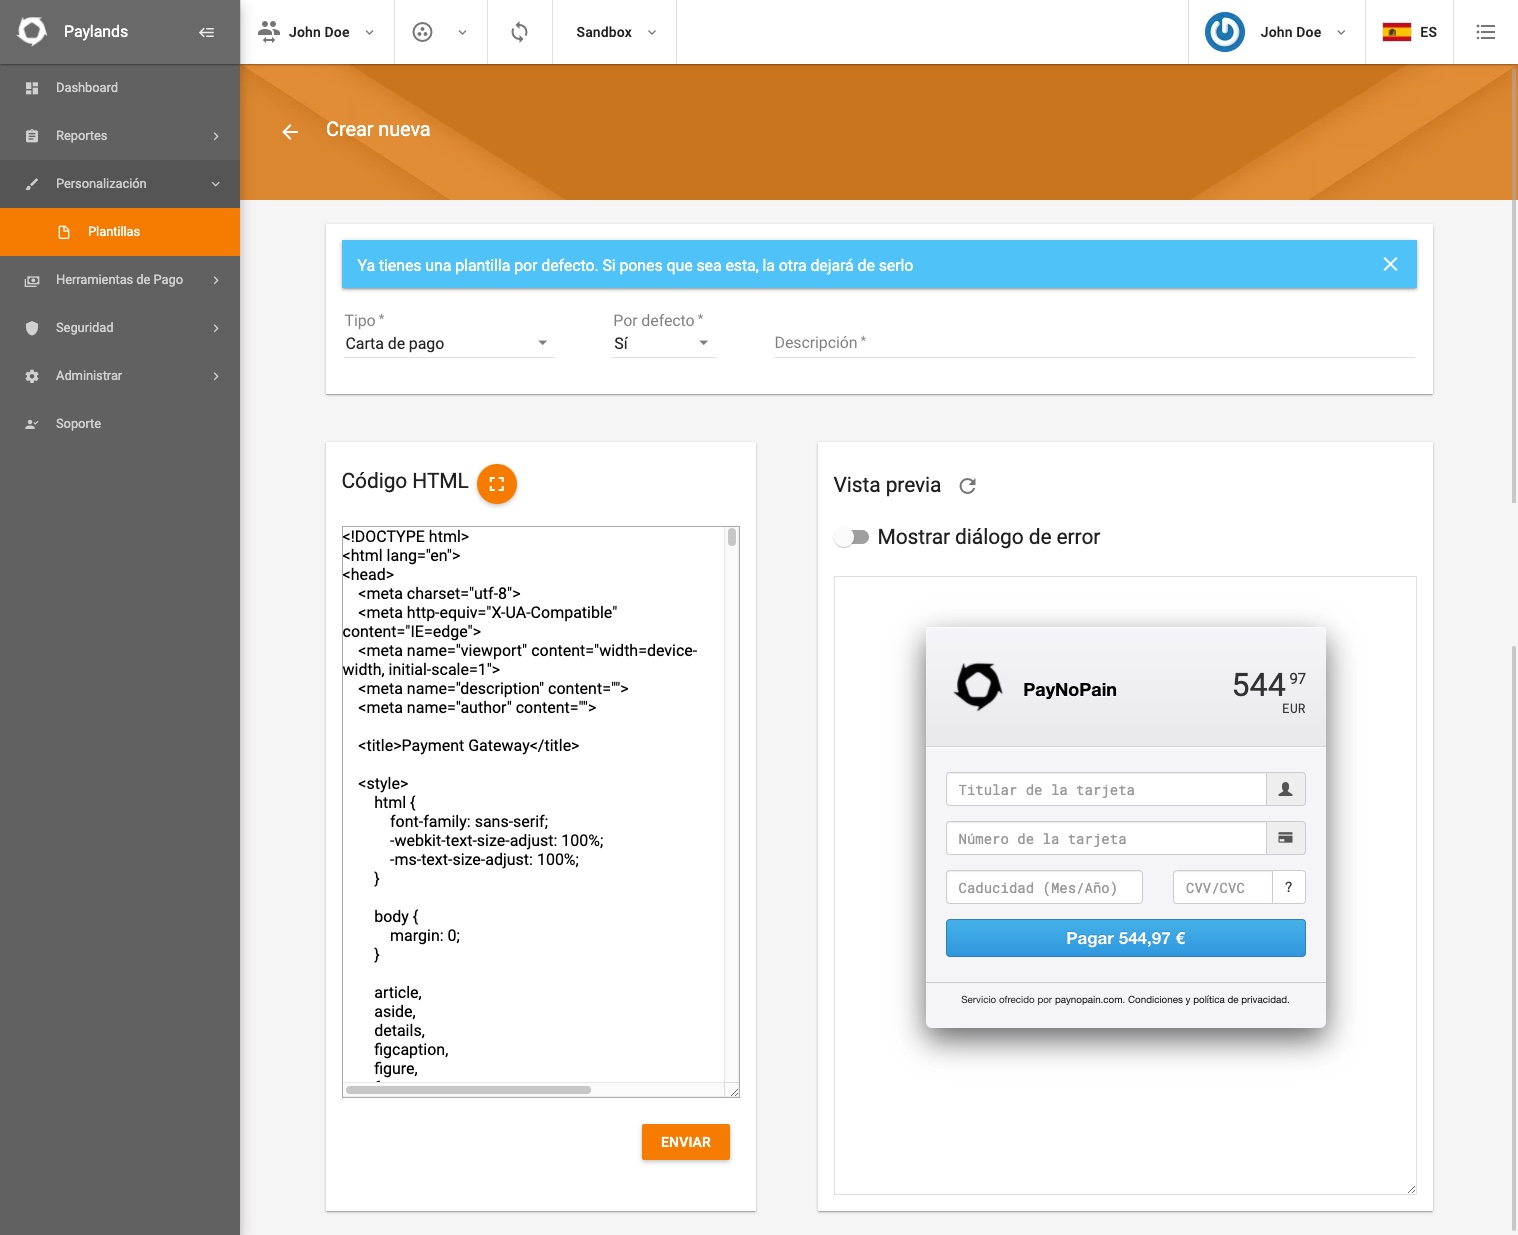The image size is (1518, 1235).
Task: Click the Reportes chevron arrow
Action: point(216,136)
